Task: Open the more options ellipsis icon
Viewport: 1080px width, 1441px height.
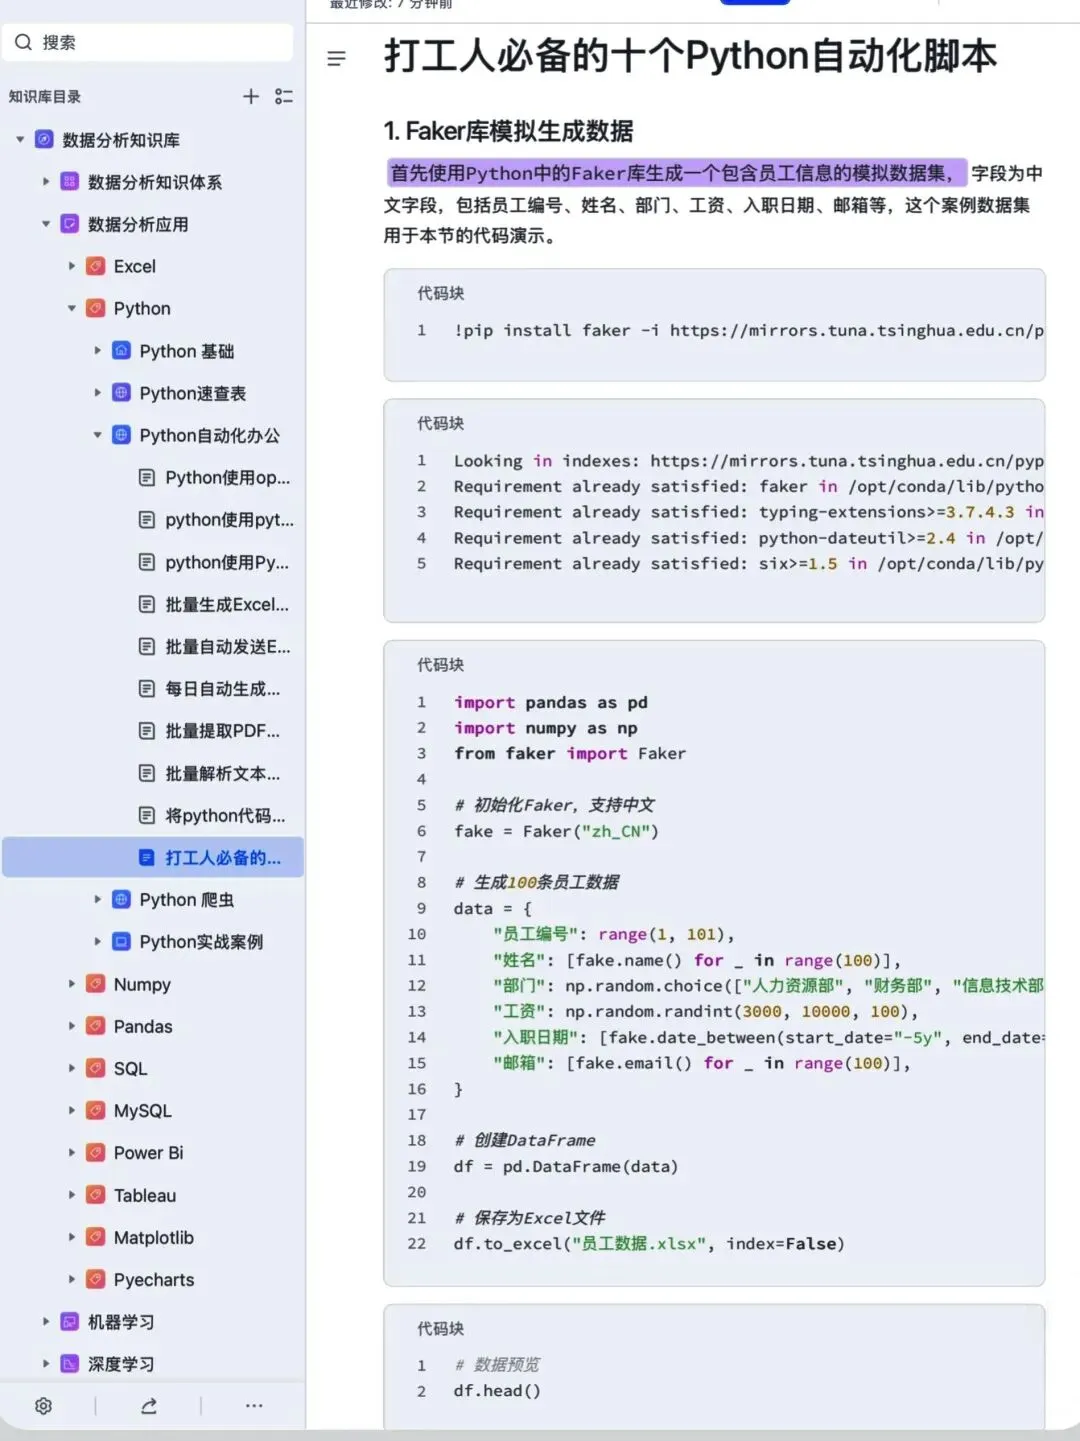Action: click(254, 1406)
